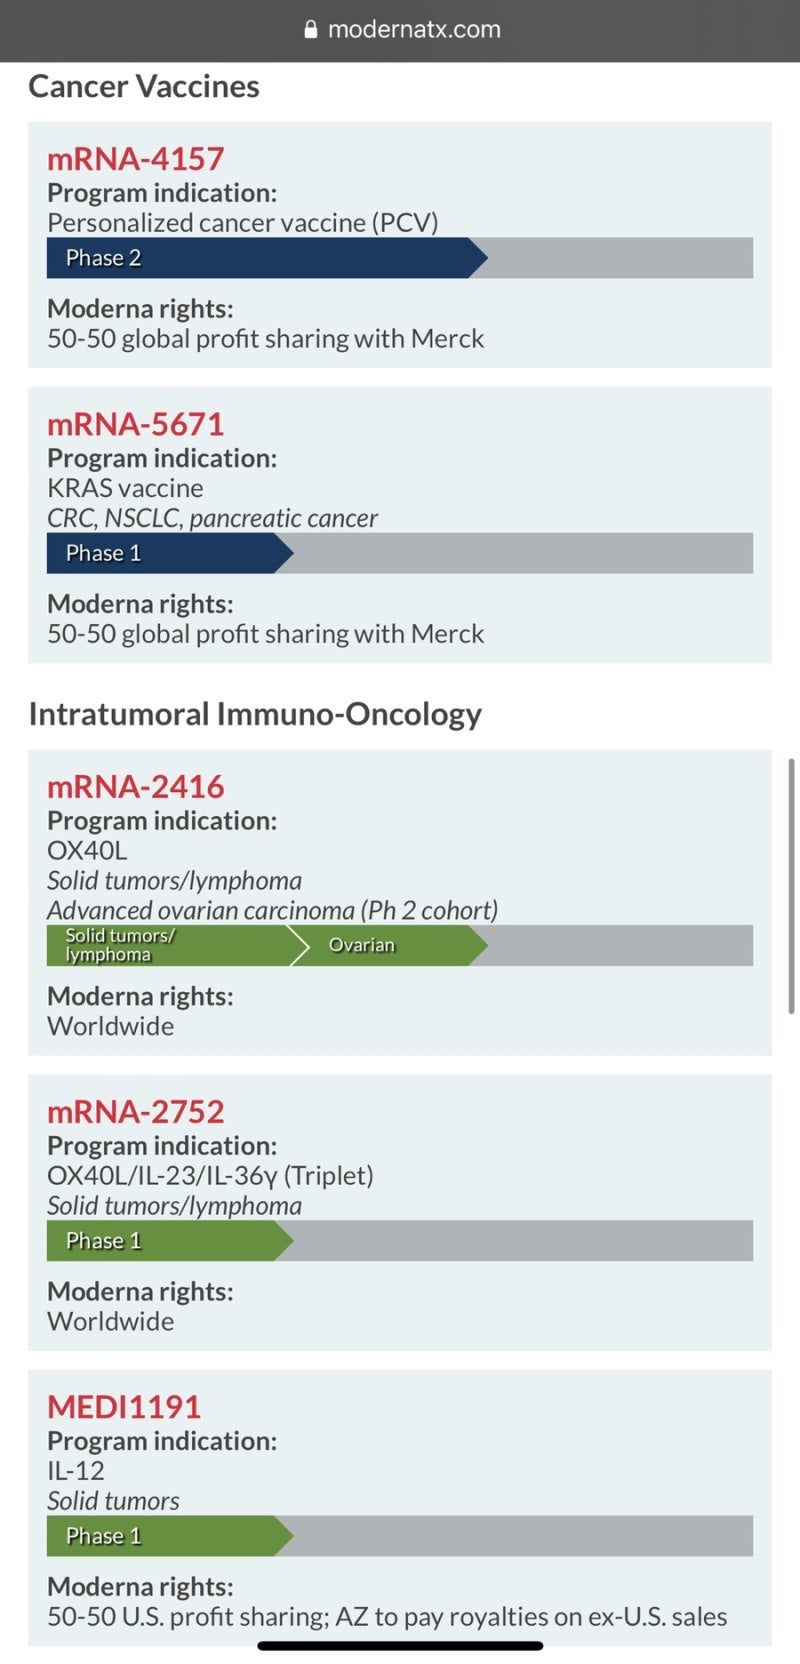Image resolution: width=800 pixels, height=1664 pixels.
Task: Tap the Cancer Vaccines heading
Action: coord(144,87)
